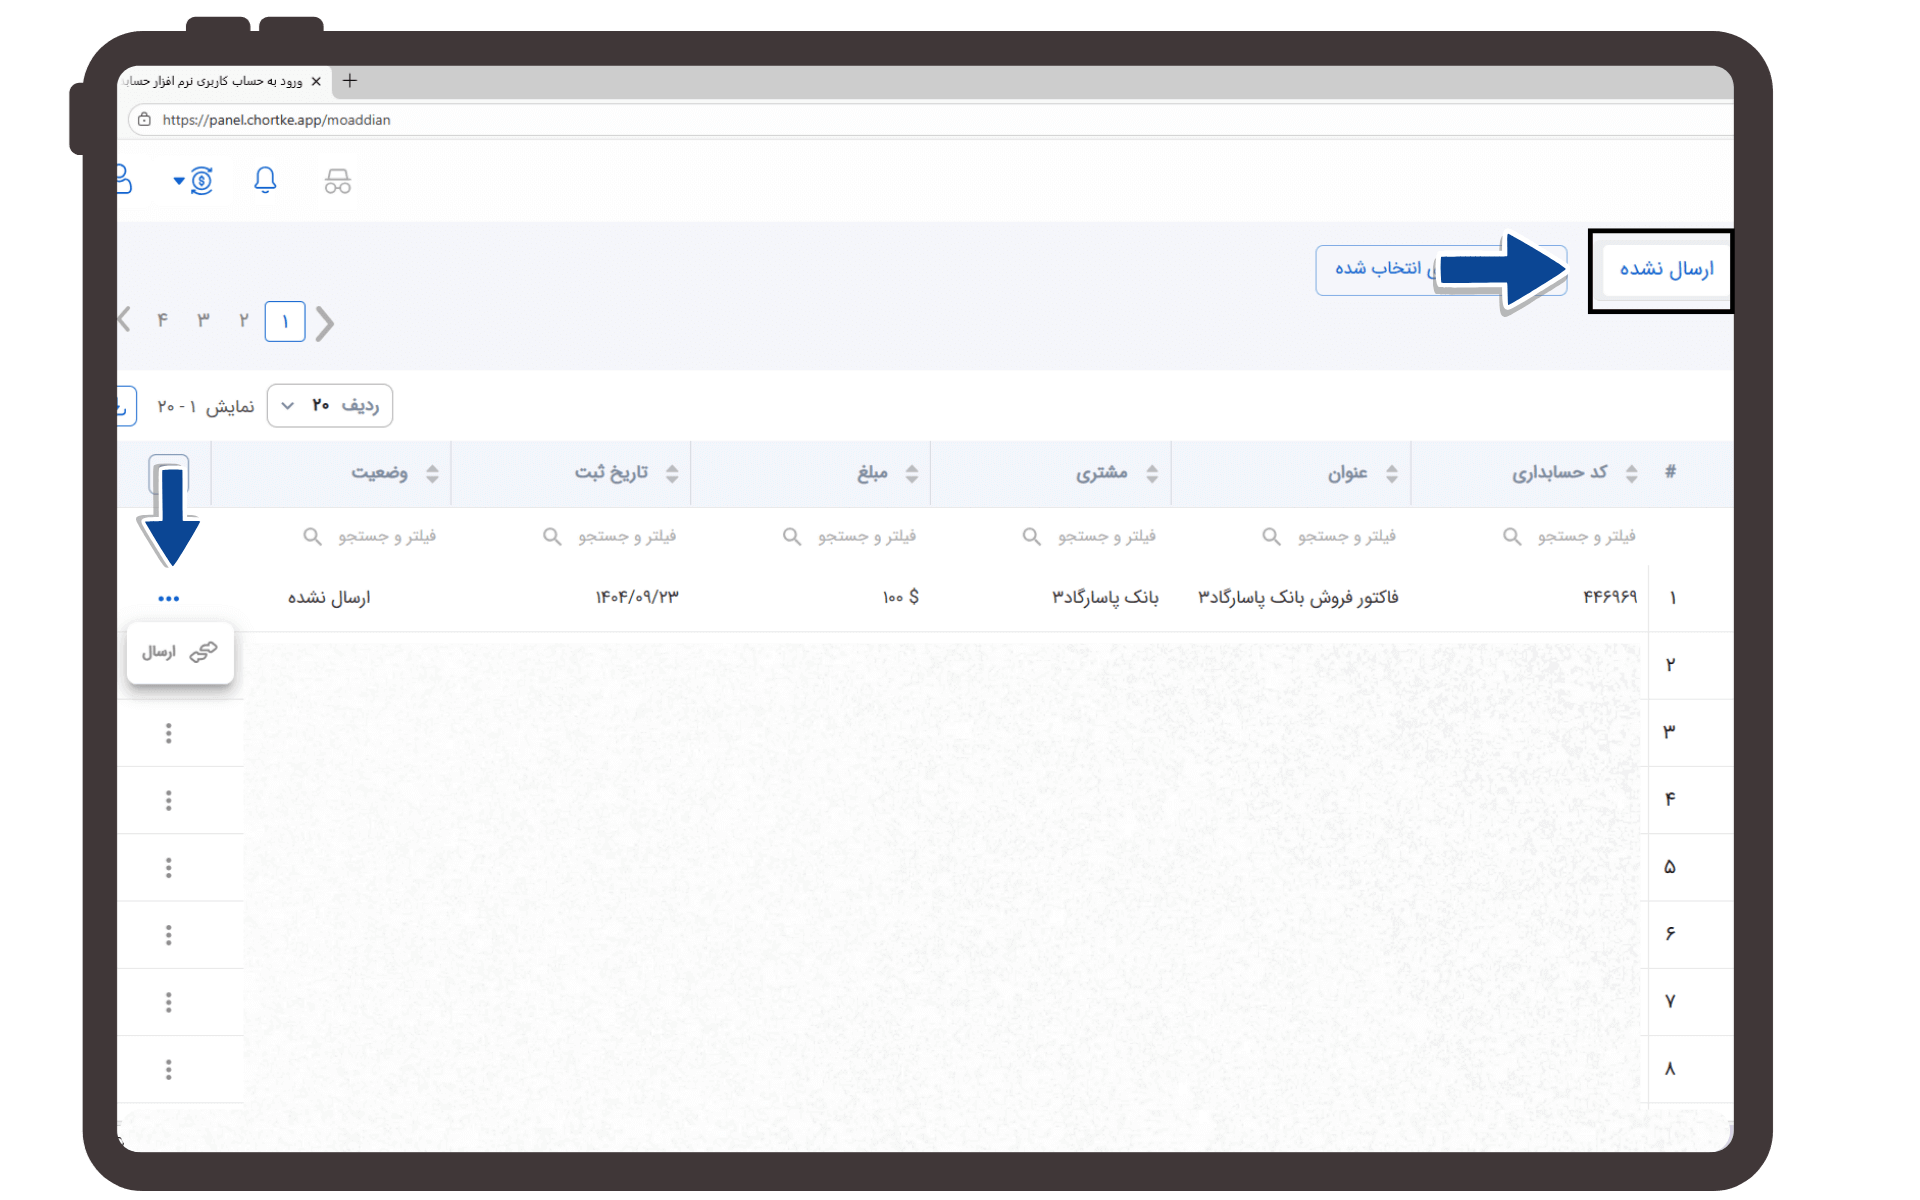Open the vertical dots menu in row 5

(168, 867)
